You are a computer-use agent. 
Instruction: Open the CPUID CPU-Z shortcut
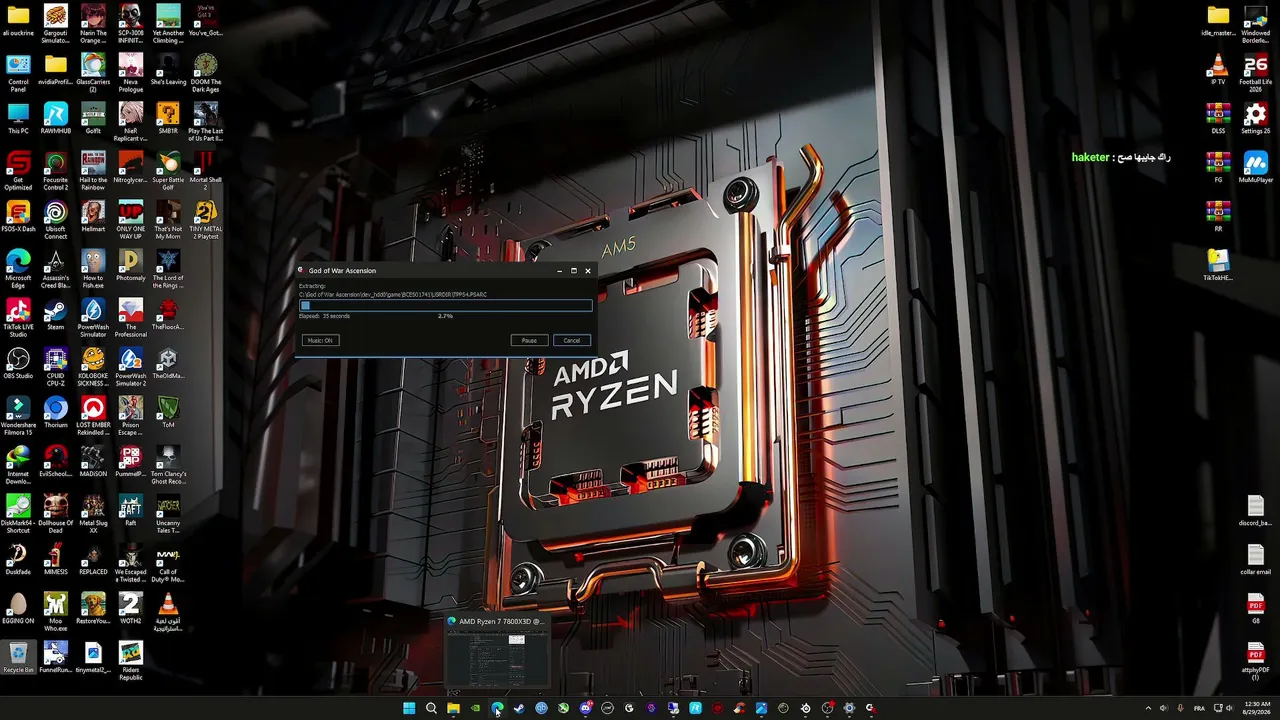tap(55, 367)
